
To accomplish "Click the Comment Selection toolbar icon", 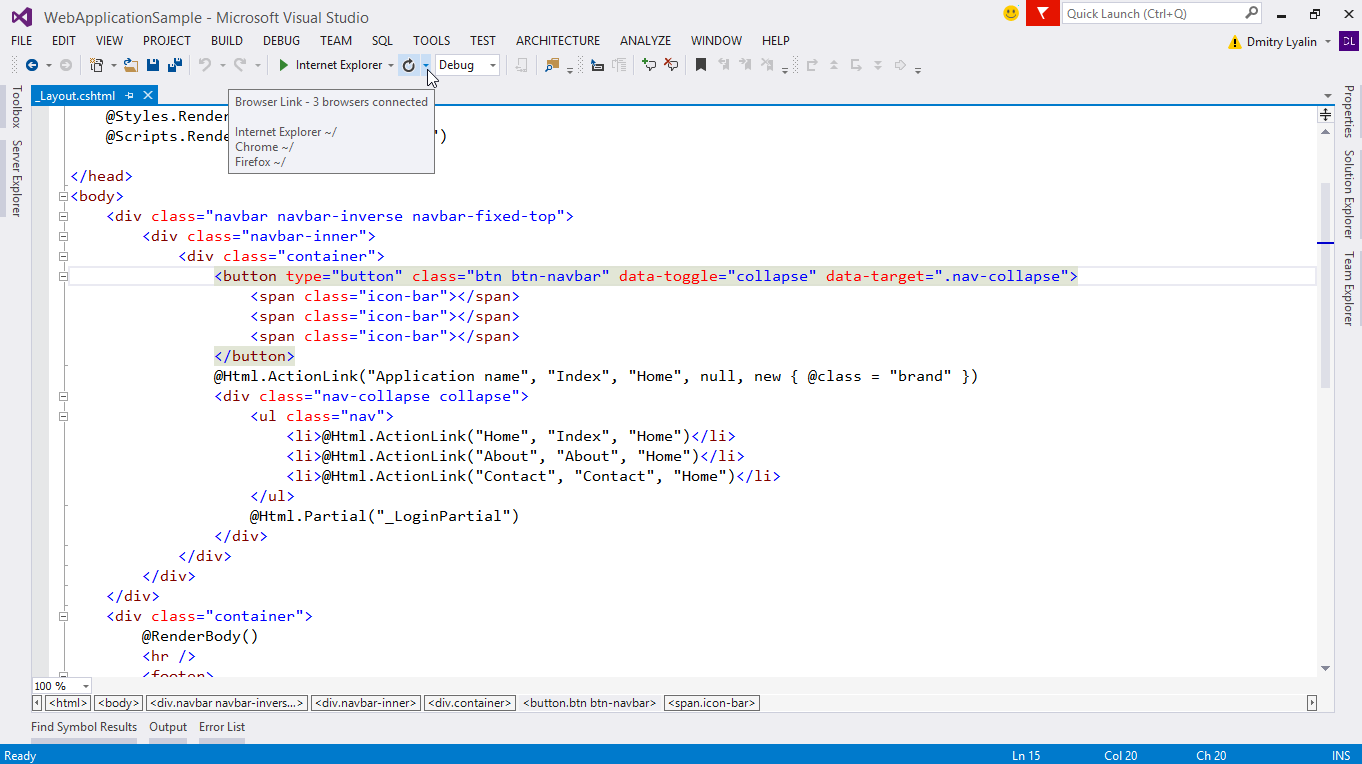I will (x=649, y=65).
